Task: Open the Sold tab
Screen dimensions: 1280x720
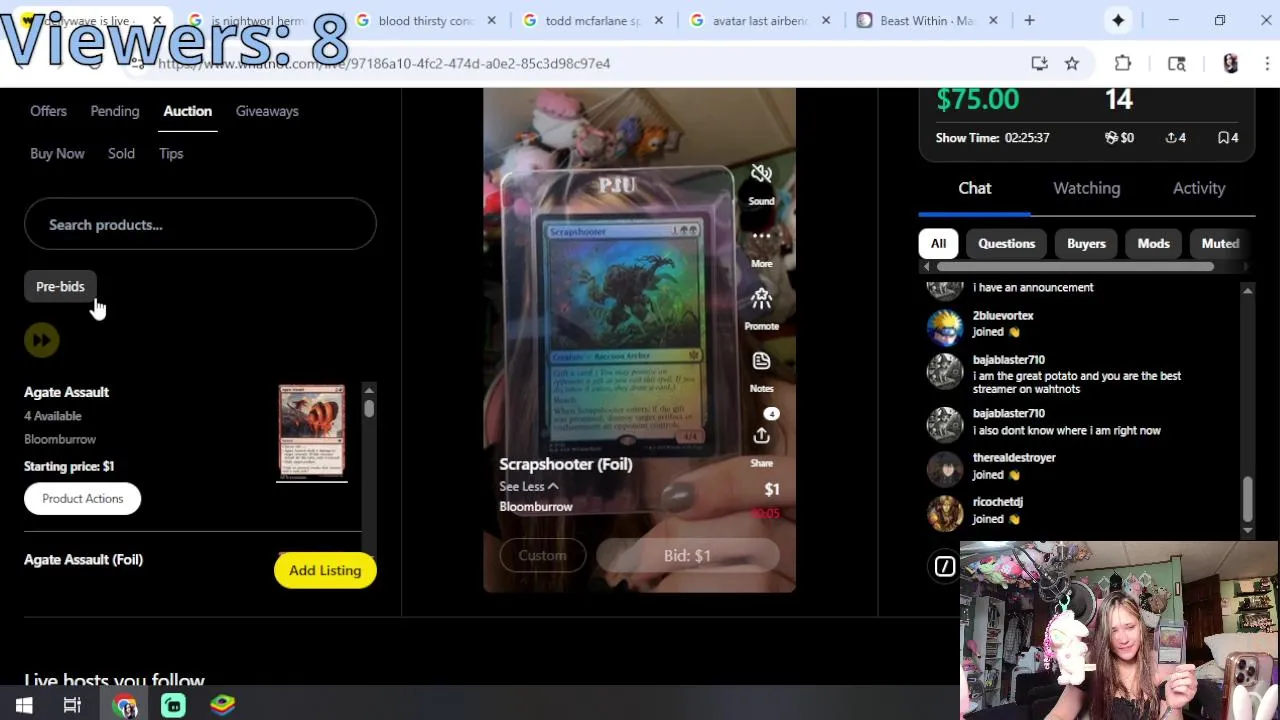Action: coord(121,153)
